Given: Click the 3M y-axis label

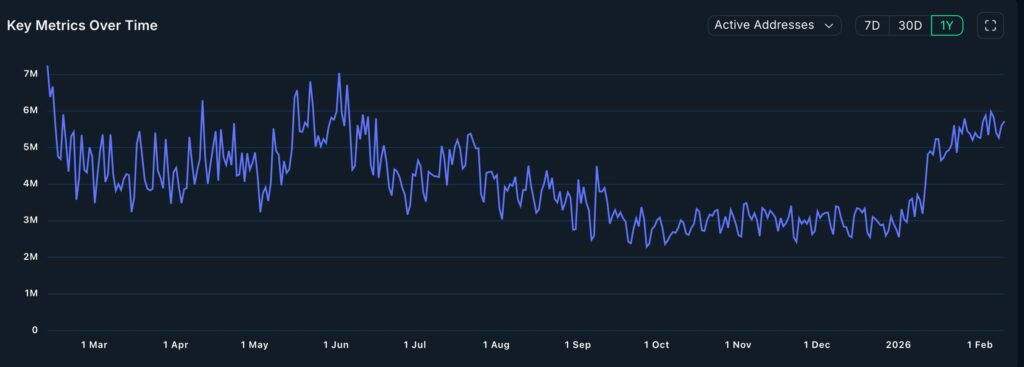Looking at the screenshot, I should 31,220.
